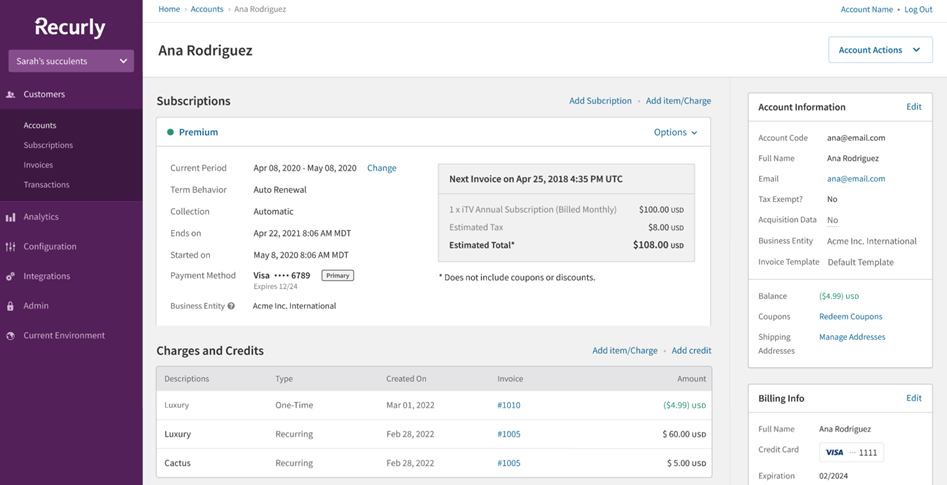This screenshot has height=485, width=947.
Task: Click the Analytics bar chart icon
Action: click(11, 217)
